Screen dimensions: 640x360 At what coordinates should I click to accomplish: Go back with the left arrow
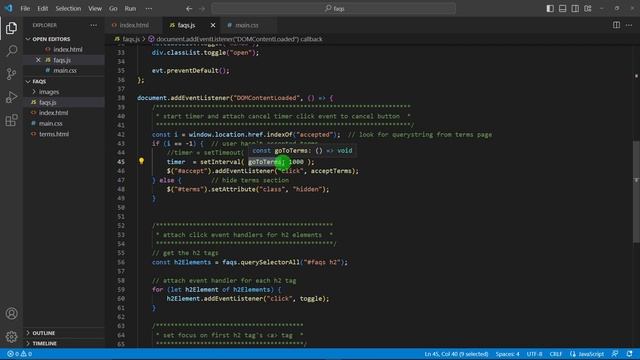point(189,9)
